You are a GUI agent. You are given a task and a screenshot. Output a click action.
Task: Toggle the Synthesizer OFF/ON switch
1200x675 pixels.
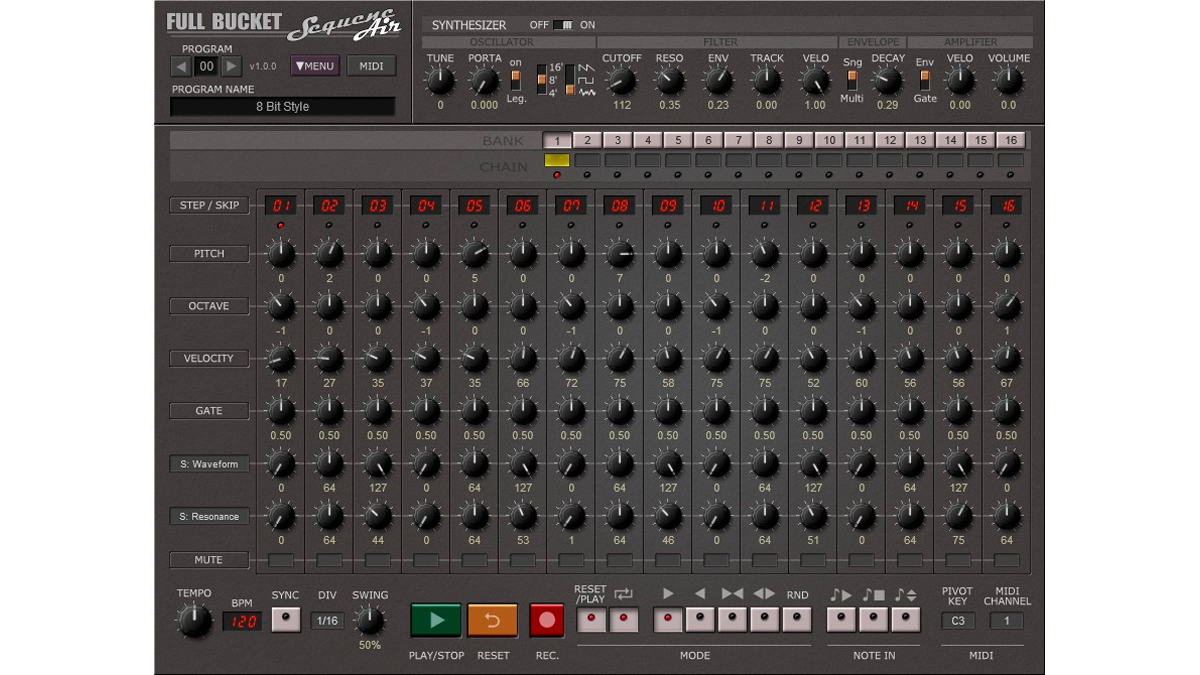point(564,25)
